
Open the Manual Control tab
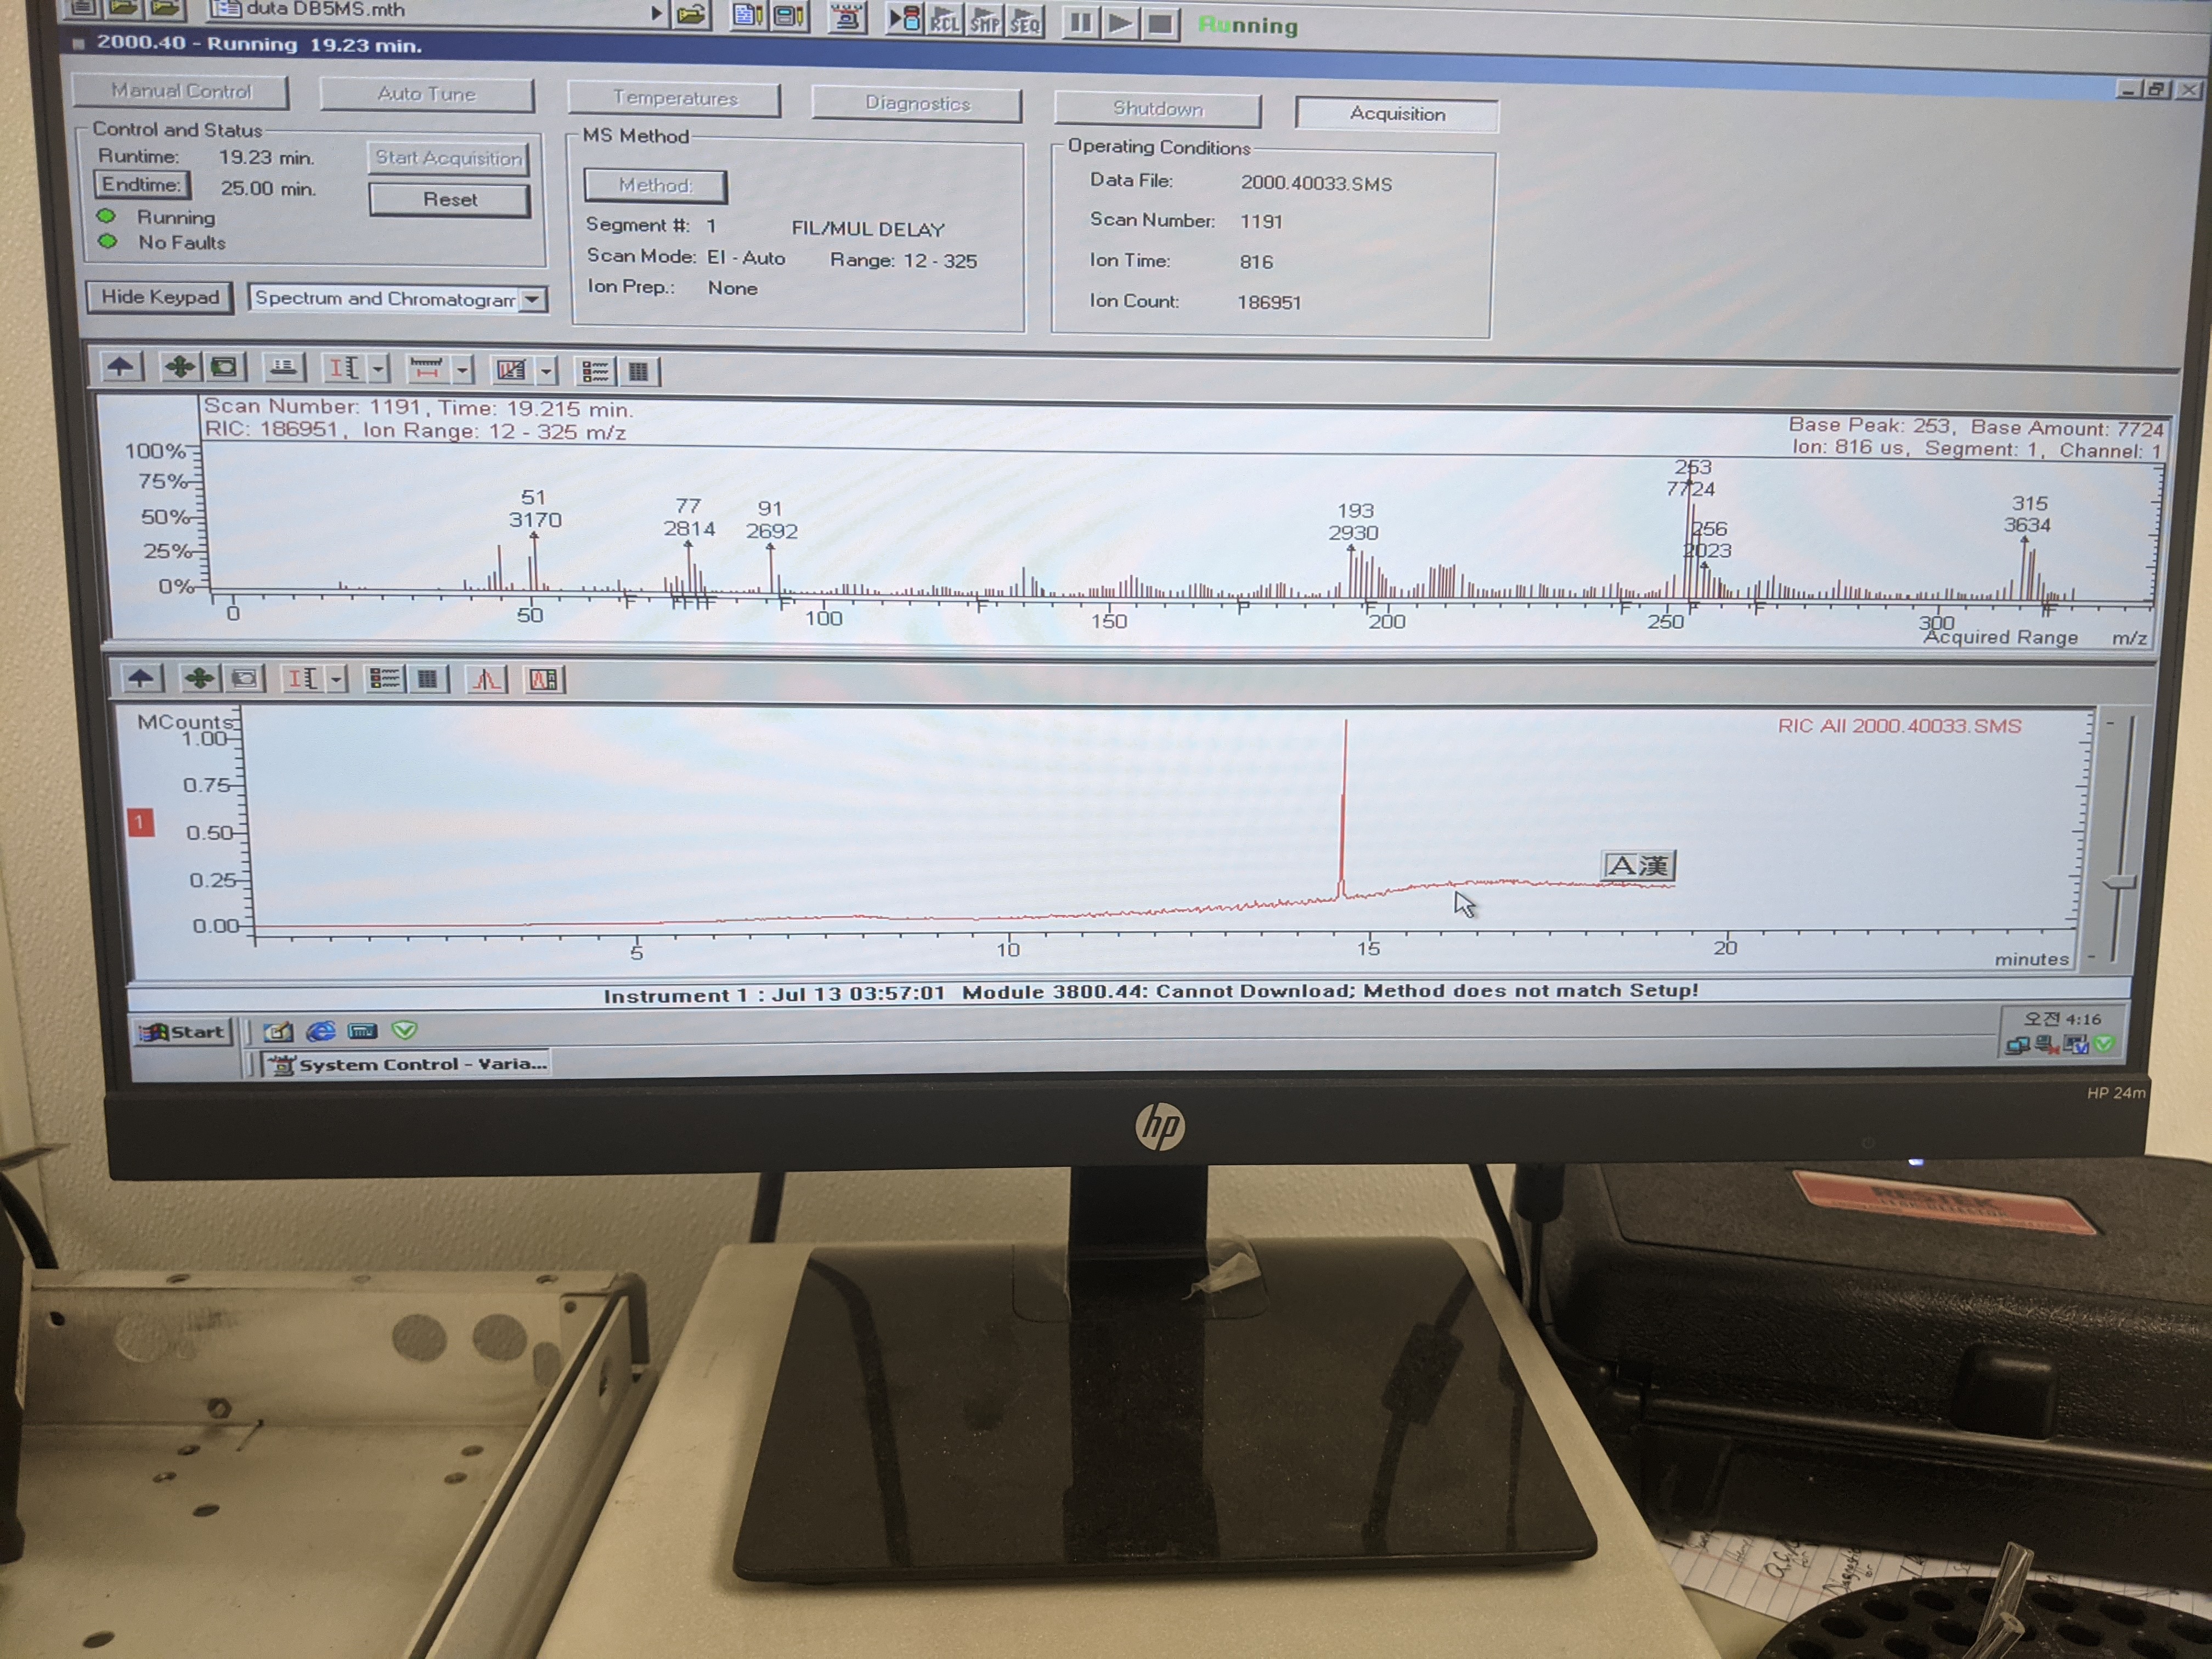point(181,91)
